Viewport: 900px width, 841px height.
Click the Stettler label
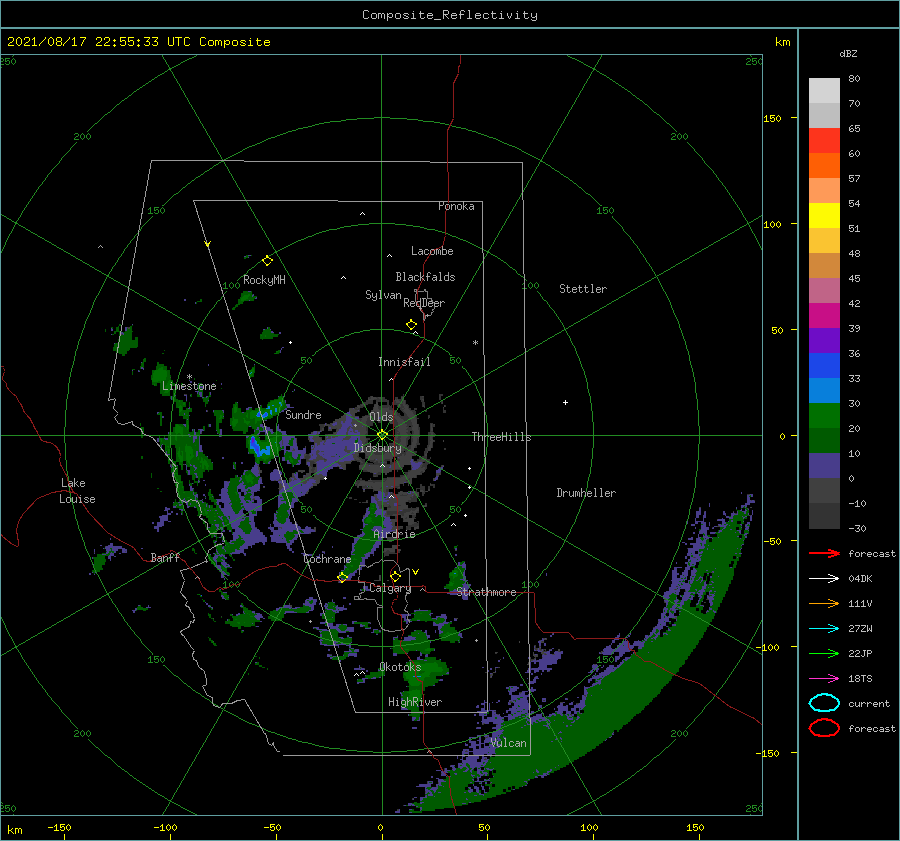coord(583,289)
